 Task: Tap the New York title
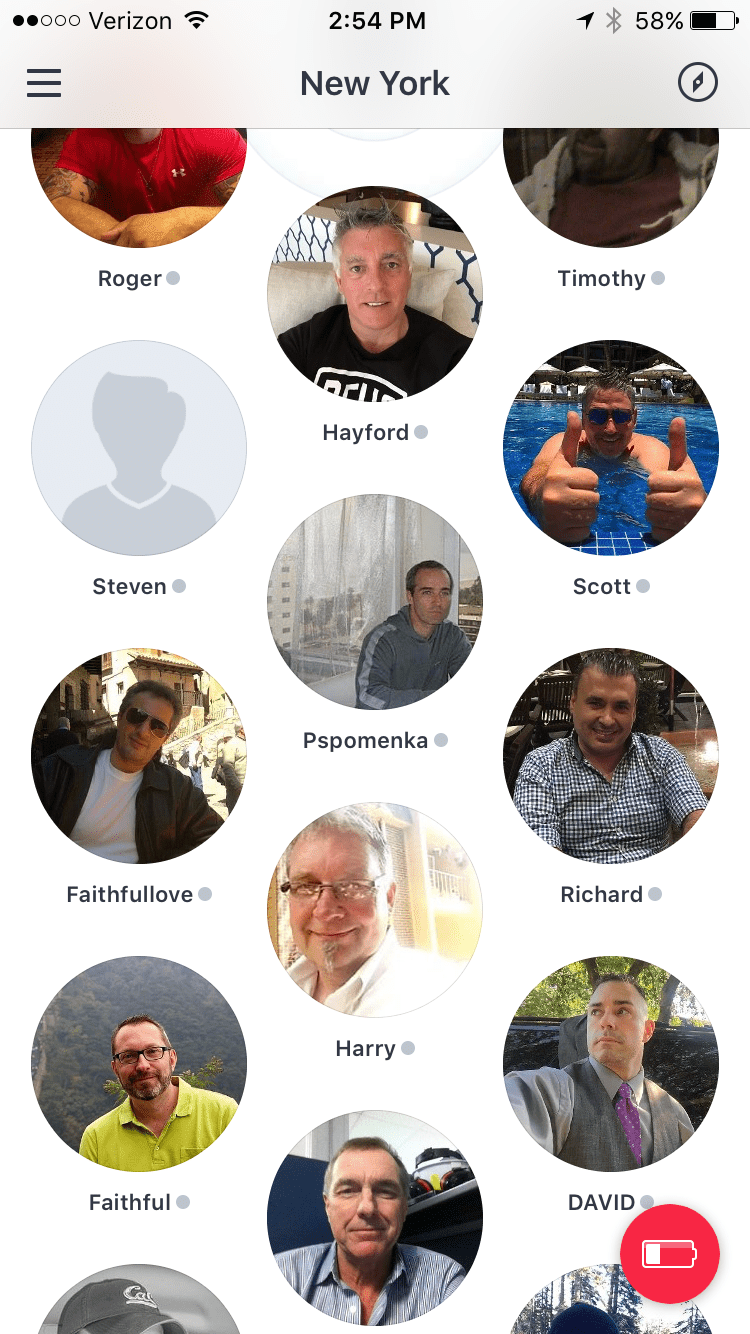point(375,84)
